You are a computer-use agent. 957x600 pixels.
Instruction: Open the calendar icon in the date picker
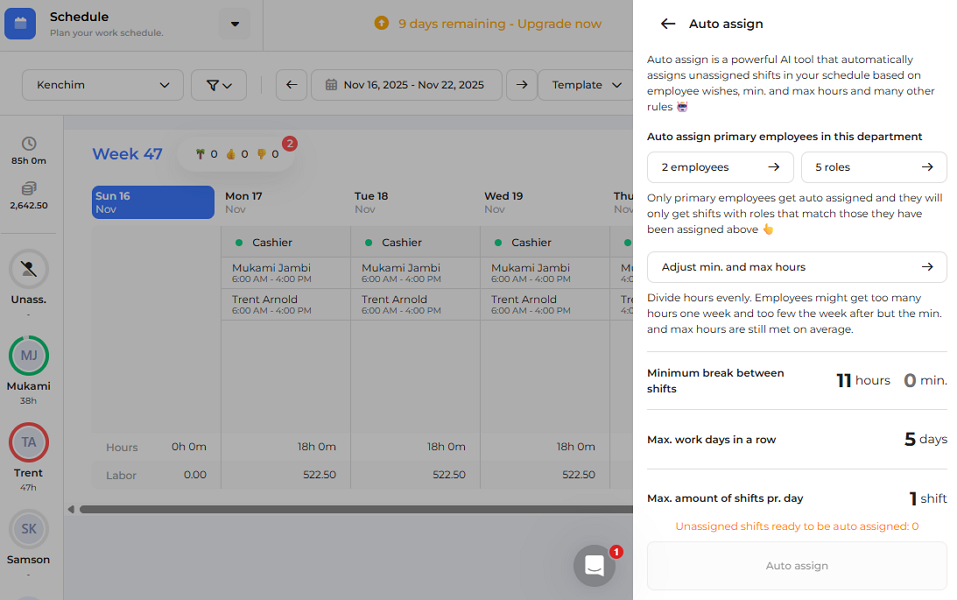(330, 85)
